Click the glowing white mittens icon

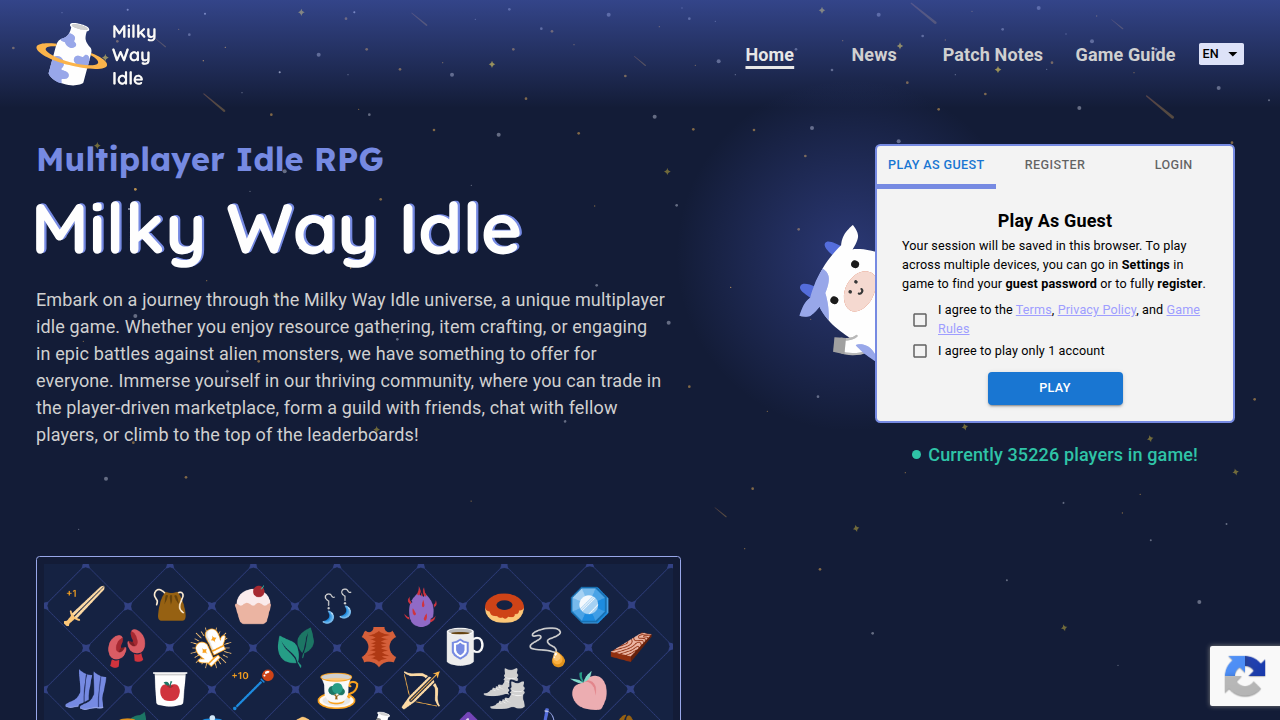tap(211, 648)
